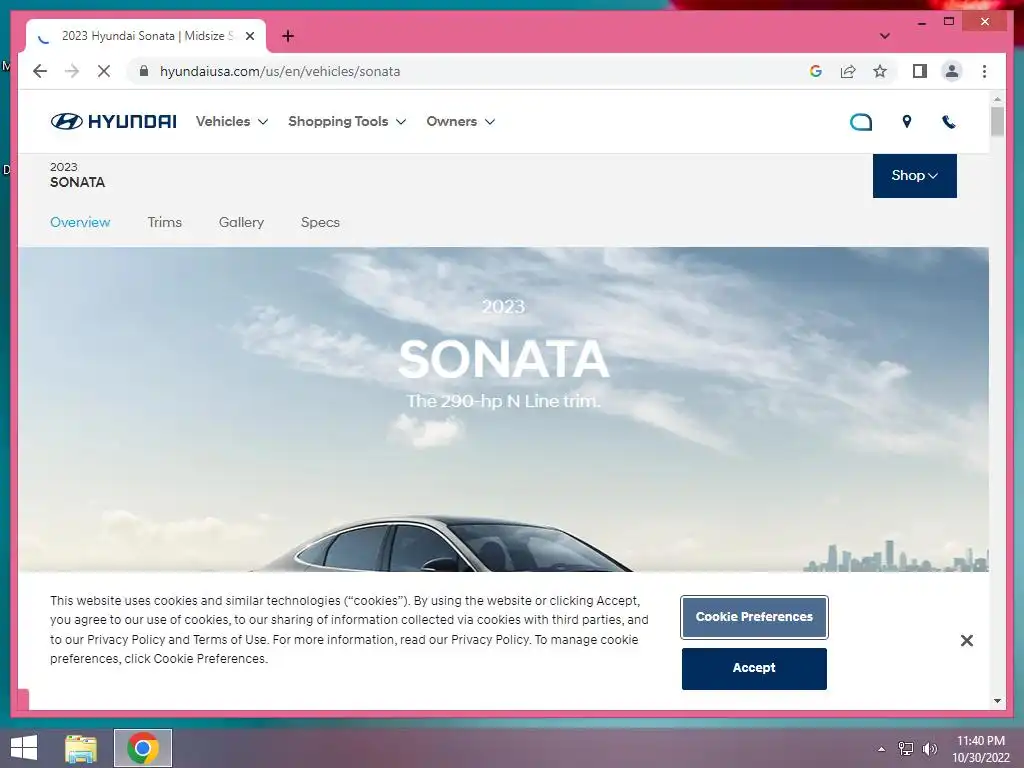Click the browser forward arrow
This screenshot has width=1024, height=768.
click(x=72, y=71)
